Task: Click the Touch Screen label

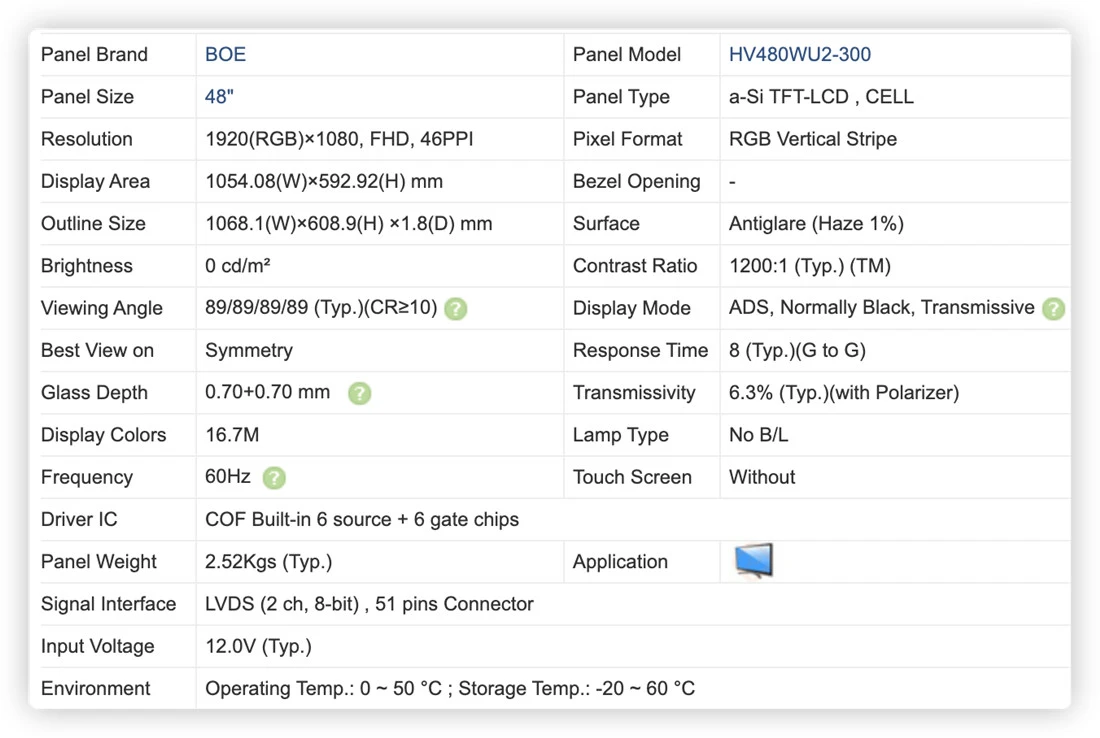Action: pyautogui.click(x=632, y=477)
